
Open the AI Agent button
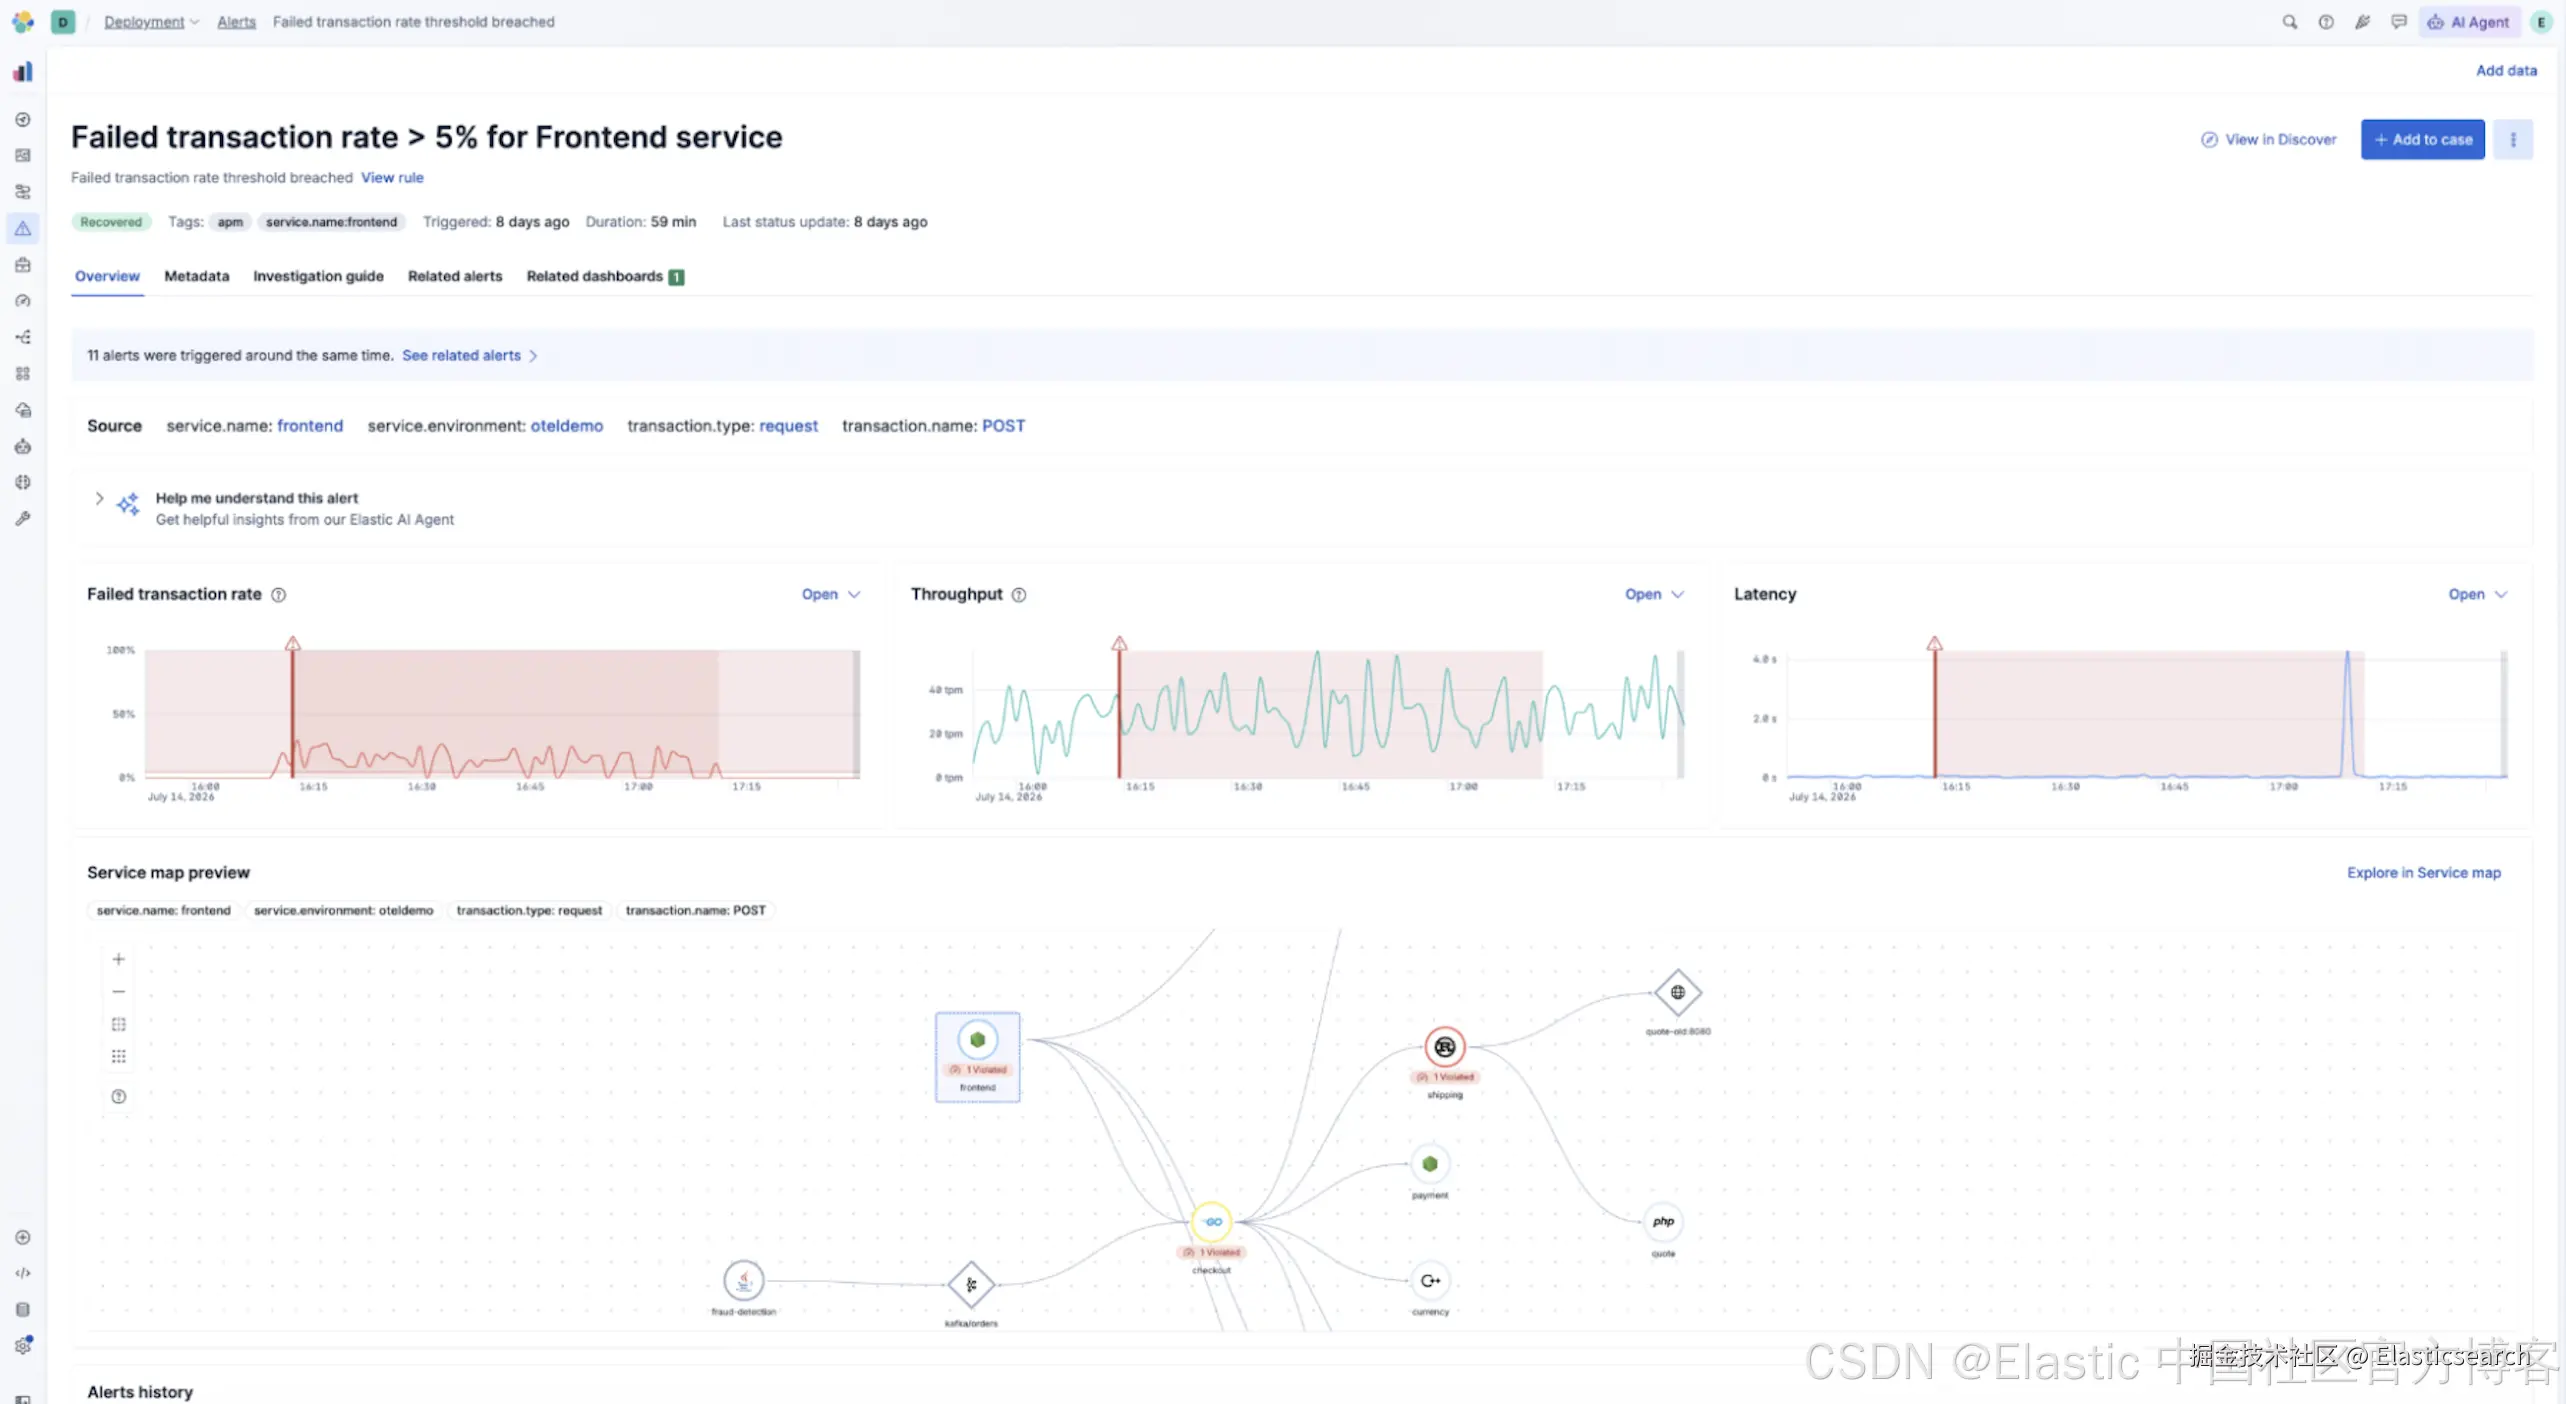click(x=2467, y=21)
